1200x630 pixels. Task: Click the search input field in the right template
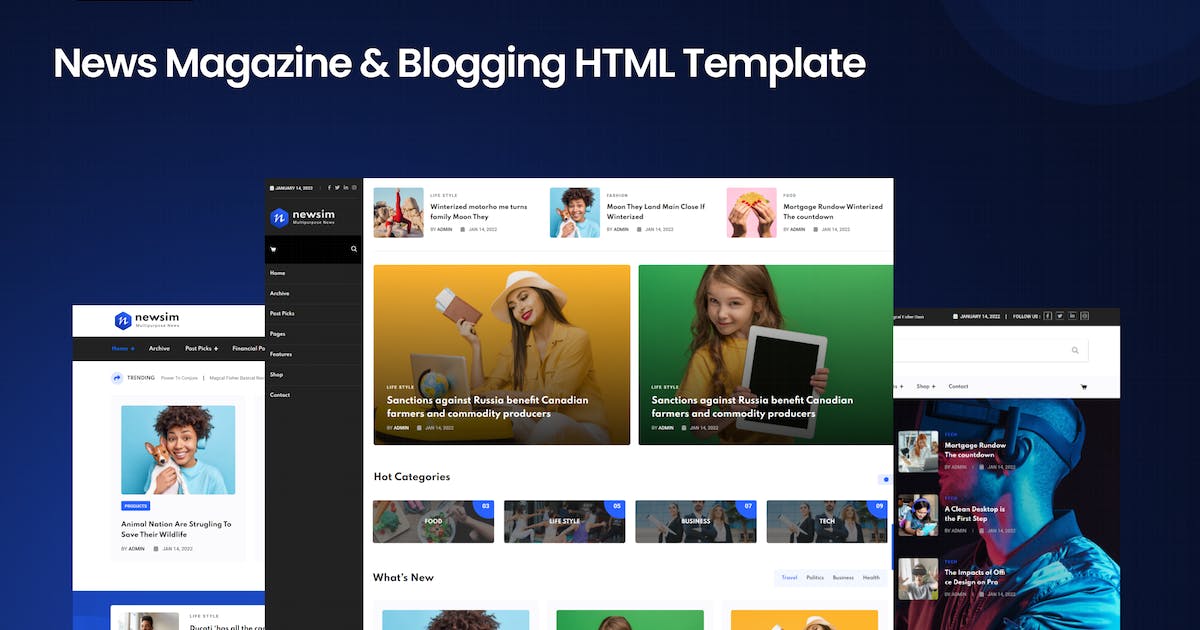tap(990, 350)
